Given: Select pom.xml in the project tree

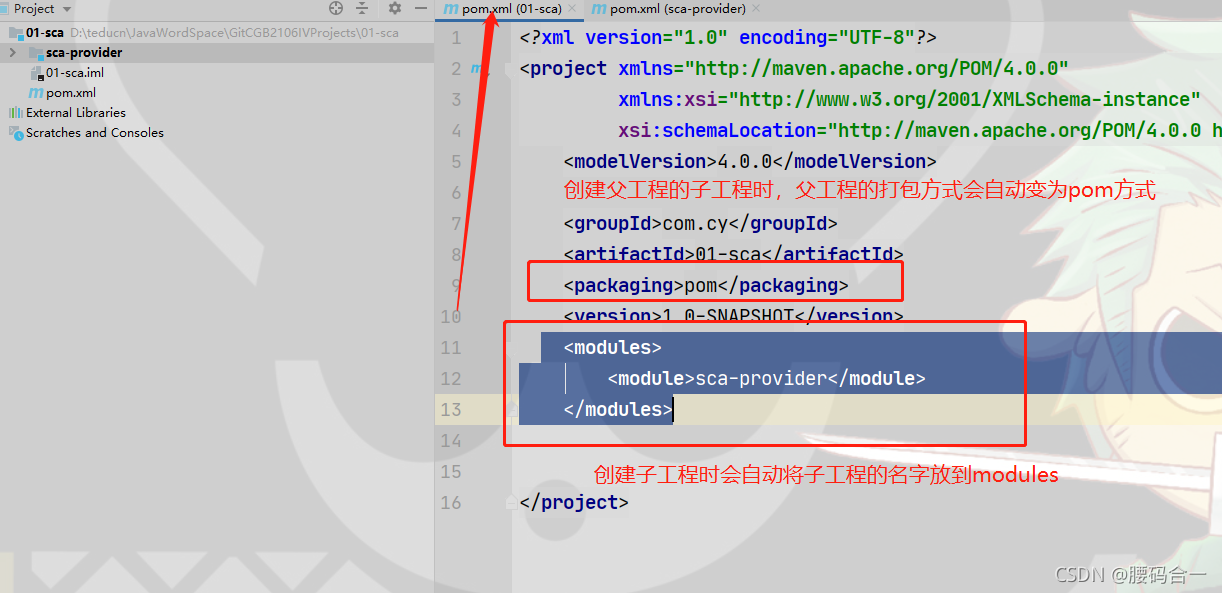Looking at the screenshot, I should (x=71, y=92).
